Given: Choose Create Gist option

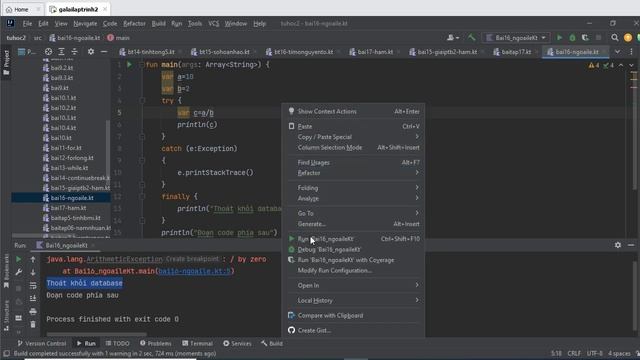Looking at the screenshot, I should point(354,331).
